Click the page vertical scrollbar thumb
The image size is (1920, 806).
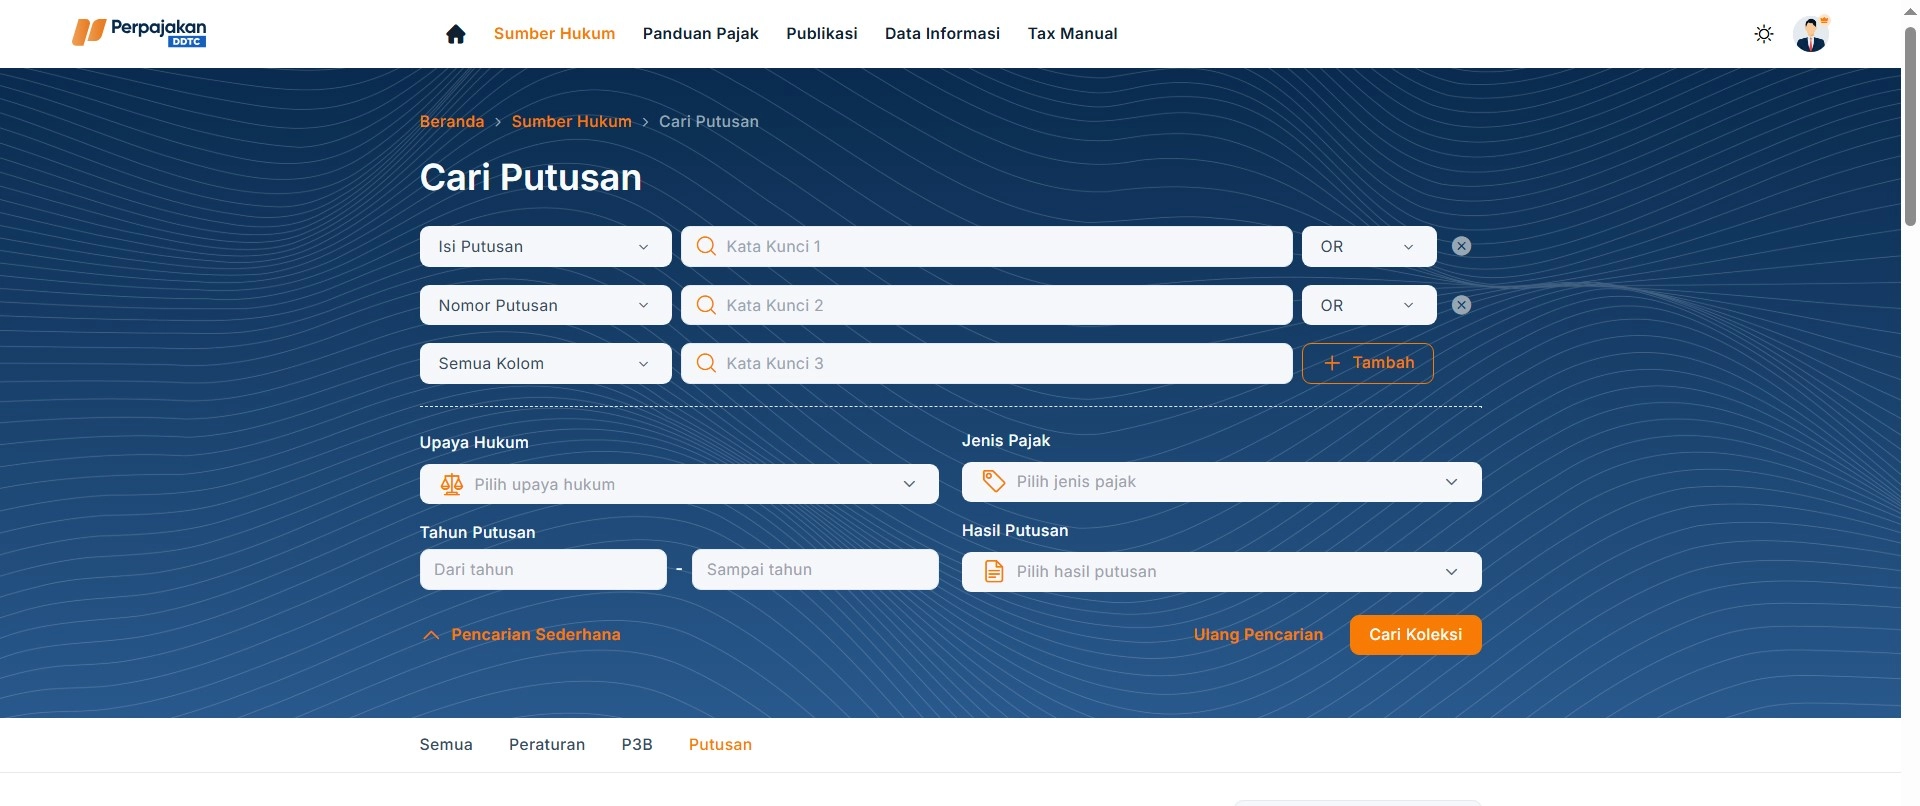click(1910, 125)
